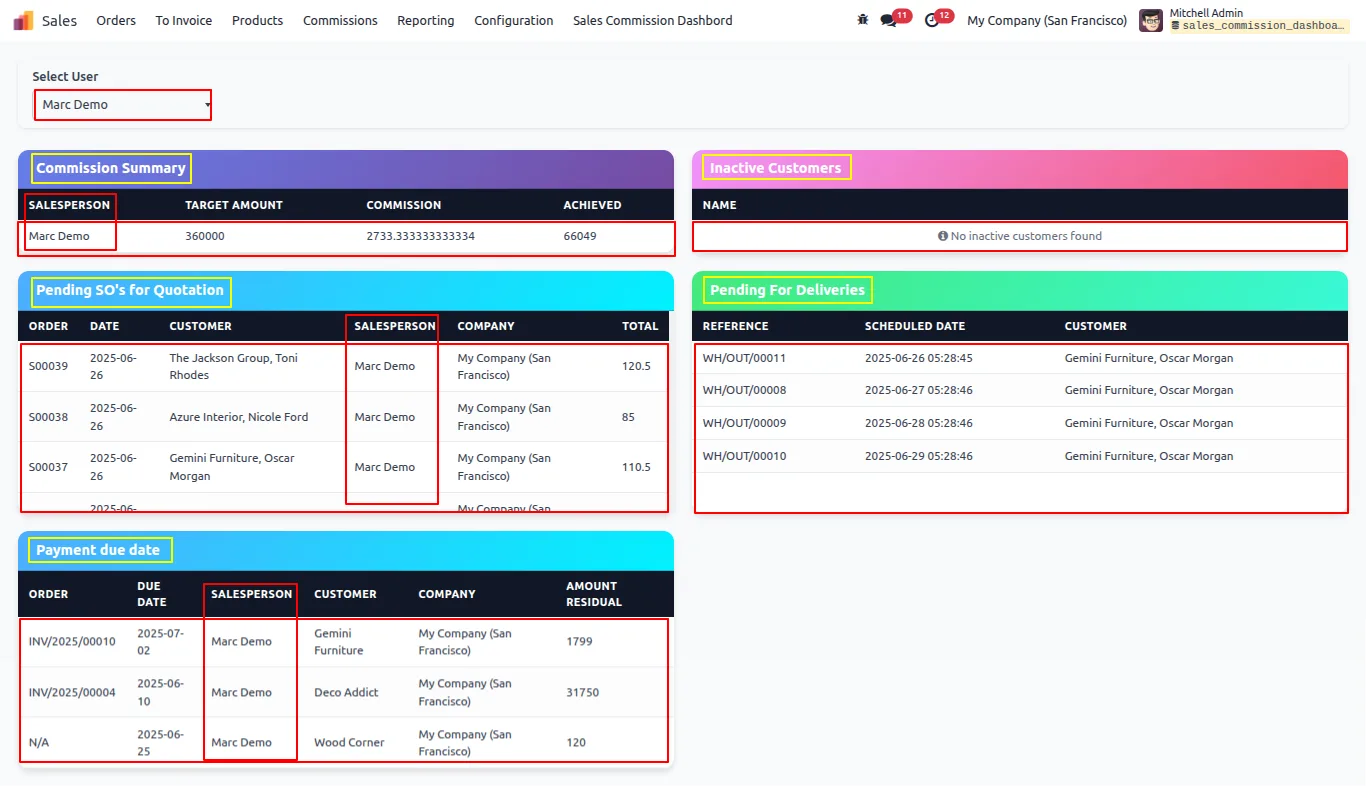Click the Commission Summary heading
This screenshot has width=1366, height=786.
point(111,168)
